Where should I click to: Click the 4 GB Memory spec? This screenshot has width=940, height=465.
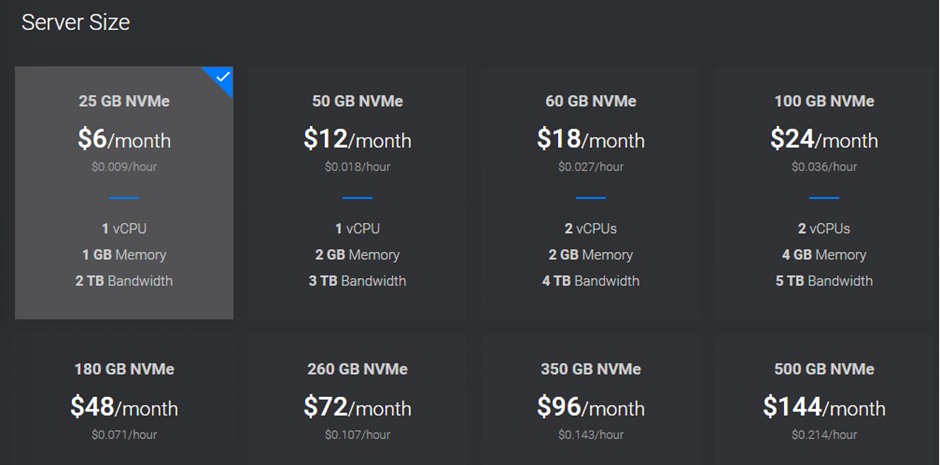click(x=824, y=255)
